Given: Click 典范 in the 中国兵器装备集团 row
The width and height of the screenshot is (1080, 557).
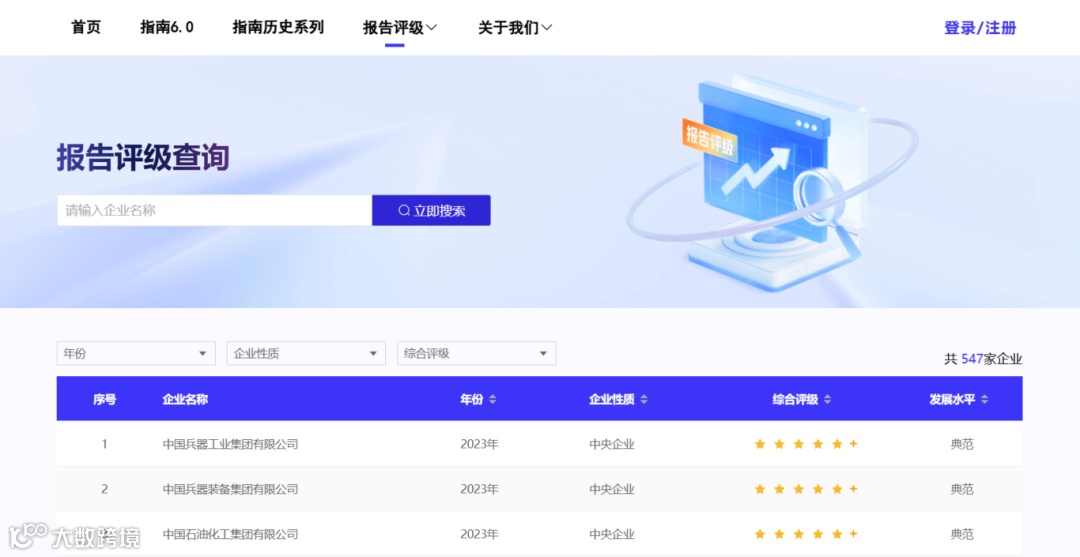Looking at the screenshot, I should pyautogui.click(x=962, y=490).
